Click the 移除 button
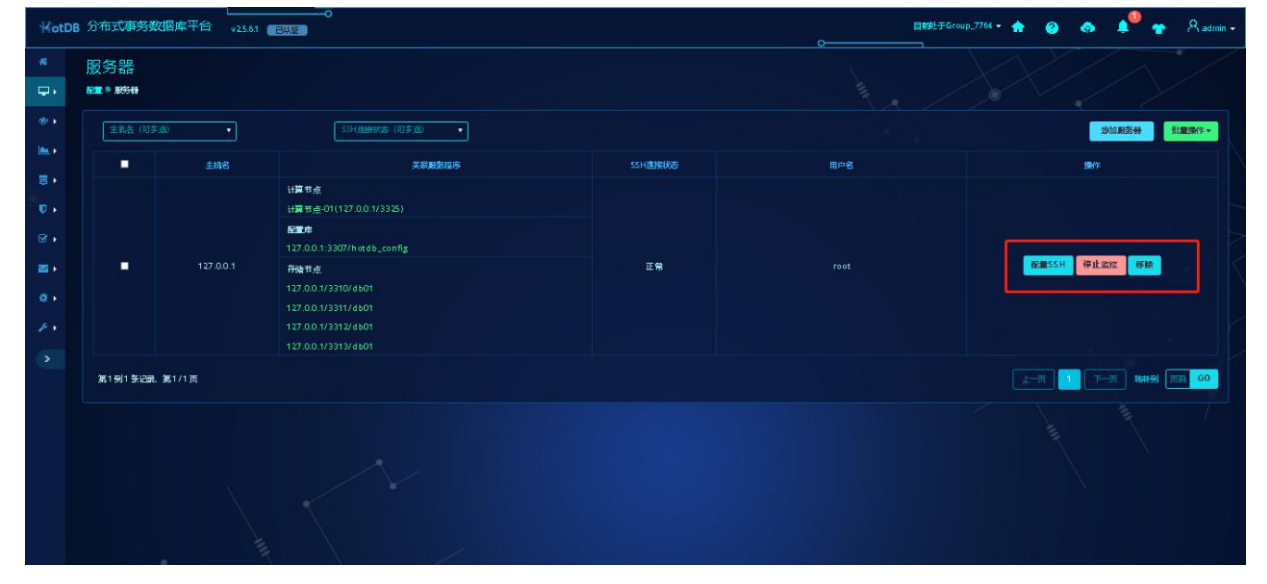This screenshot has height=584, width=1267. [1144, 265]
